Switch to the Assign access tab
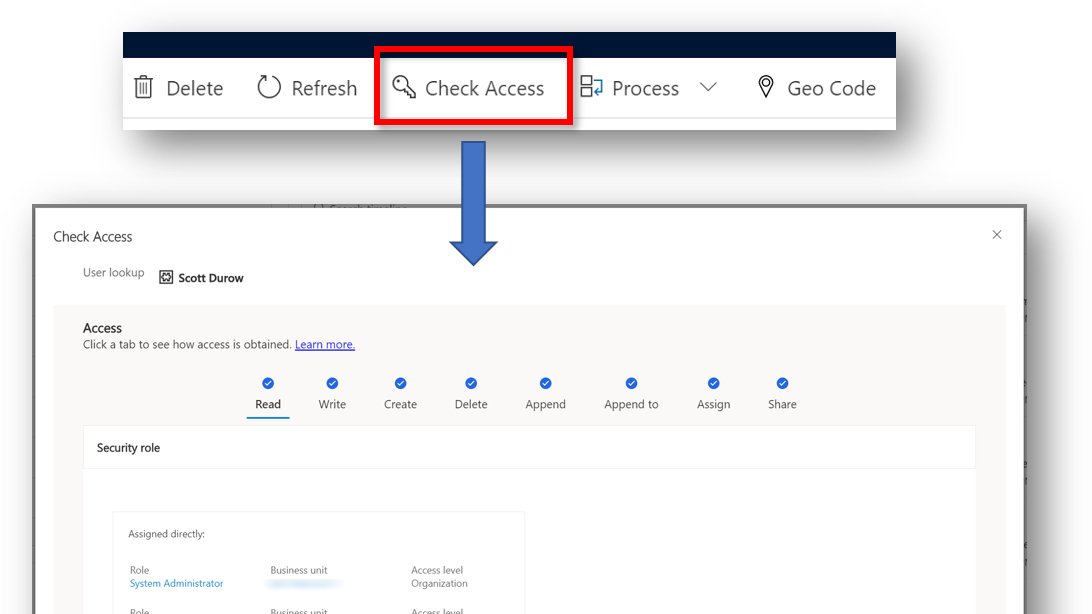Image resolution: width=1092 pixels, height=614 pixels. (714, 404)
